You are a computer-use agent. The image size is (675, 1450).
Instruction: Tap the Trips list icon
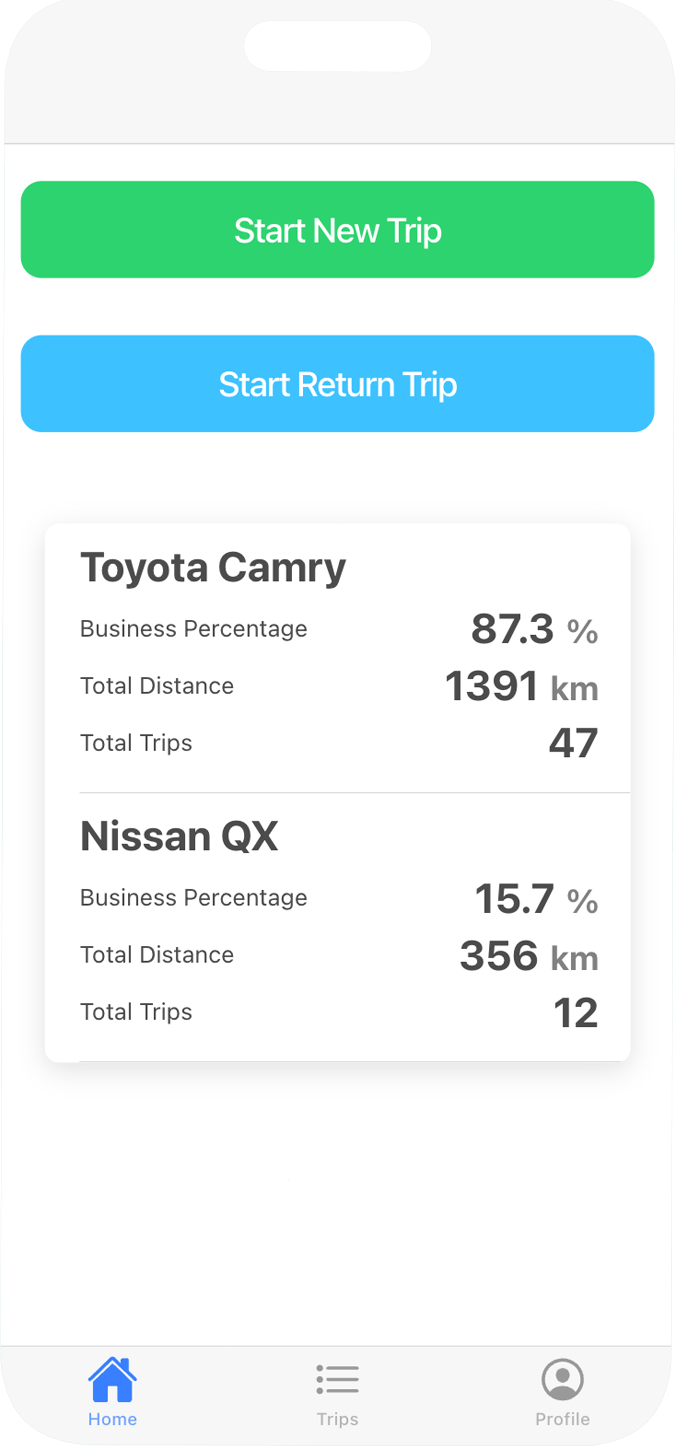337,1380
